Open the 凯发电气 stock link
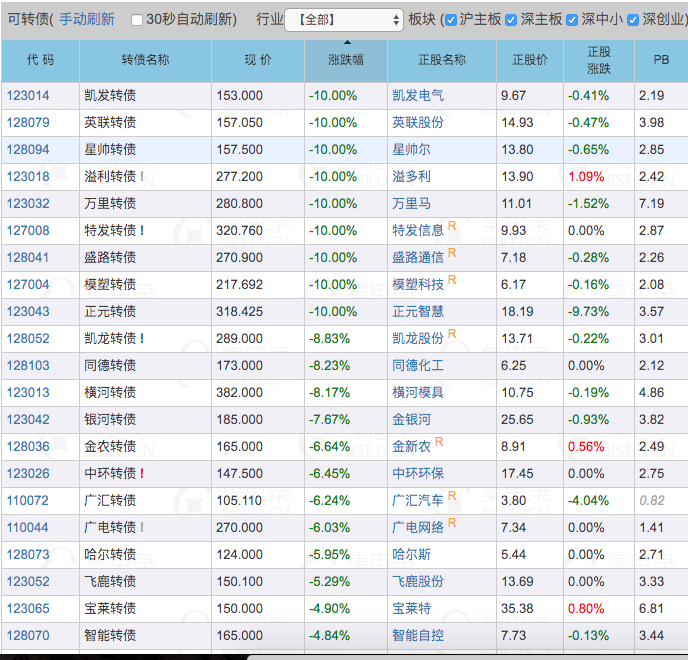The width and height of the screenshot is (688, 660). point(418,95)
